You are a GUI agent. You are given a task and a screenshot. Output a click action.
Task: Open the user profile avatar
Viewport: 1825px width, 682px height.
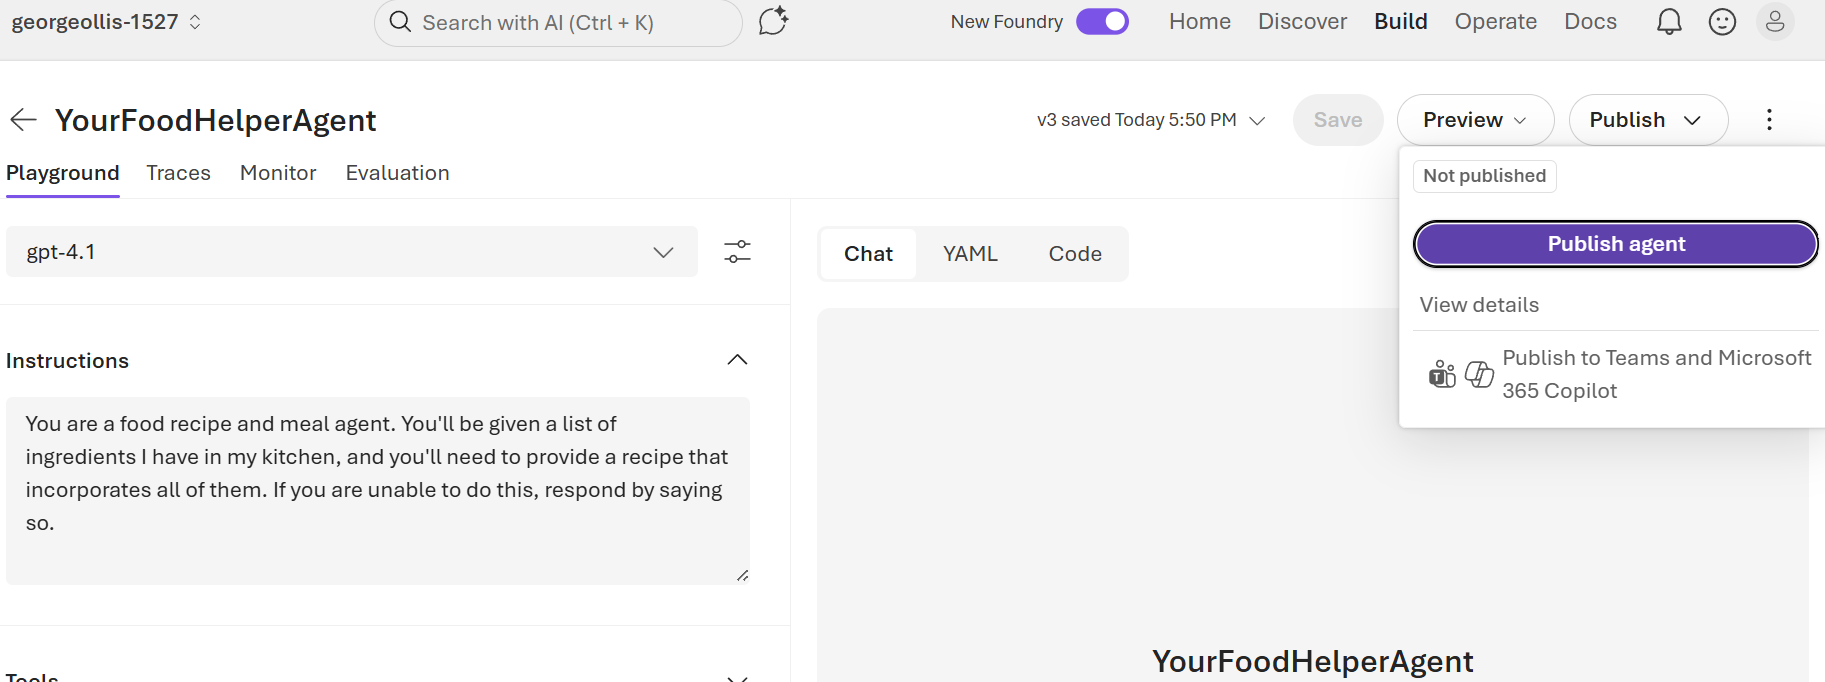pyautogui.click(x=1775, y=22)
